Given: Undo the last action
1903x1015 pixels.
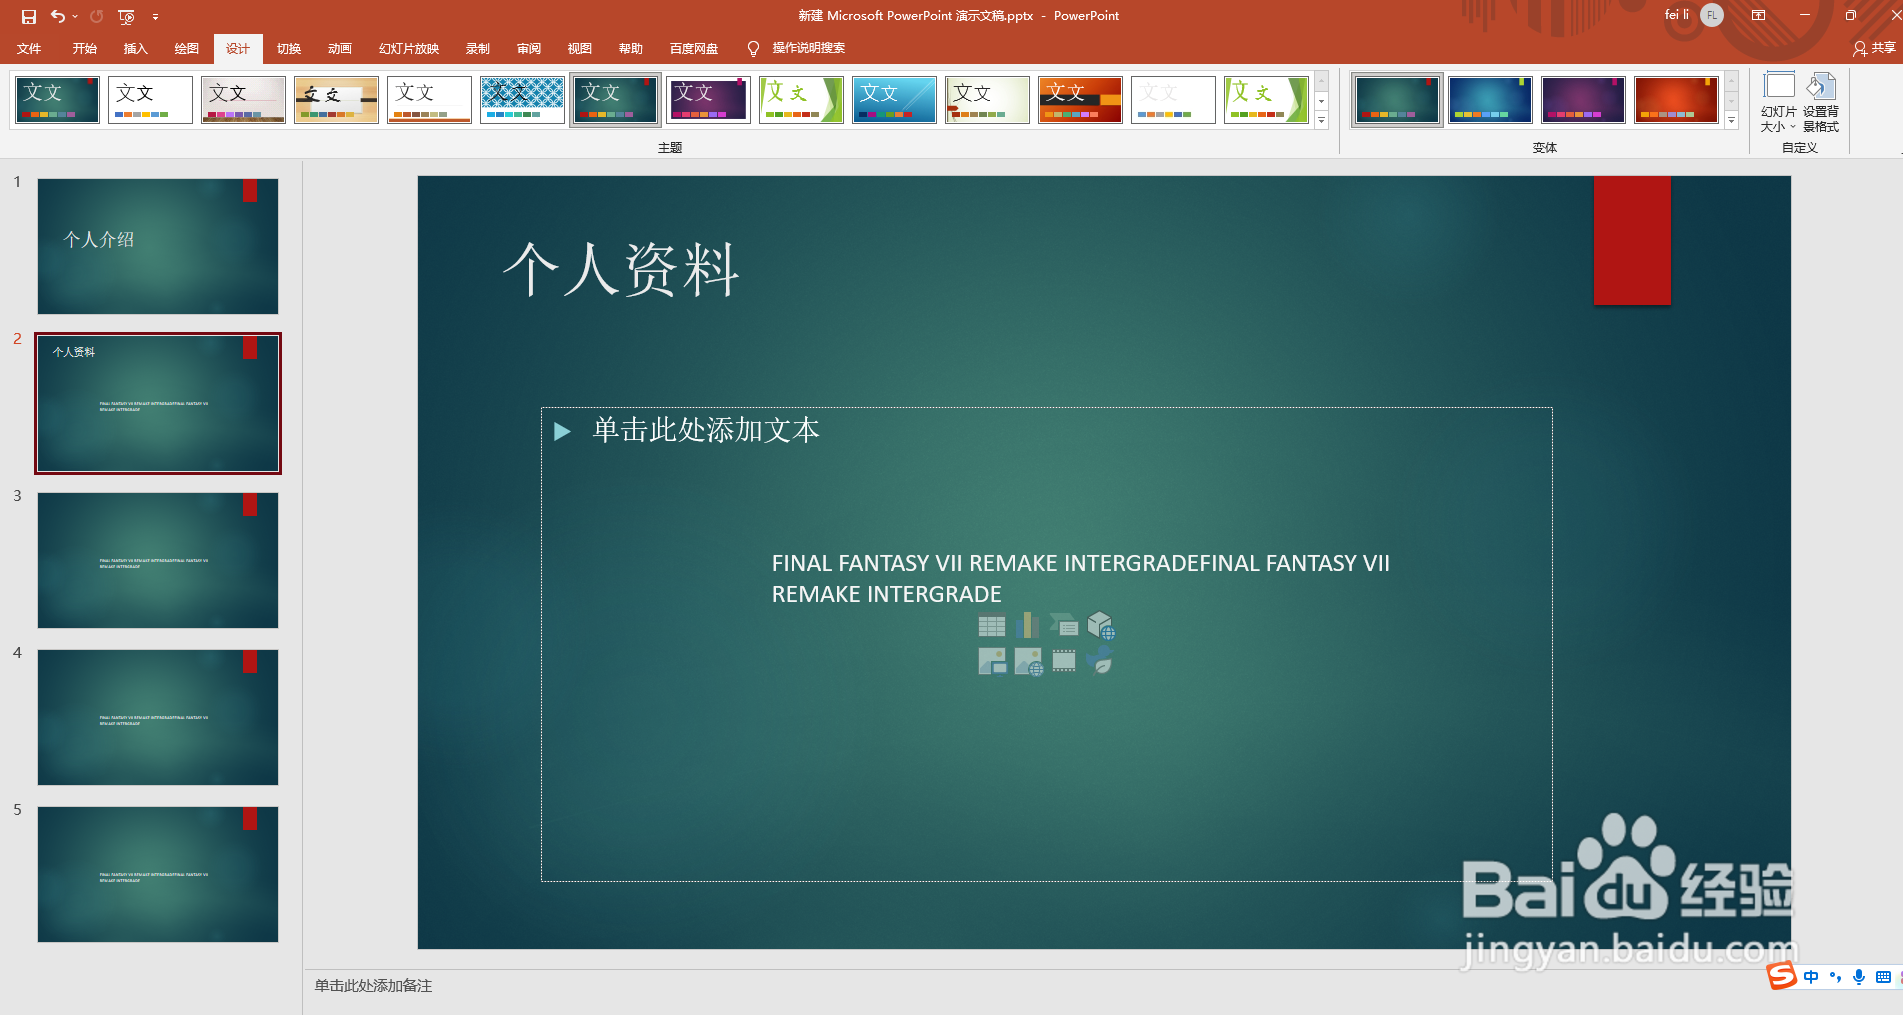Looking at the screenshot, I should [58, 16].
